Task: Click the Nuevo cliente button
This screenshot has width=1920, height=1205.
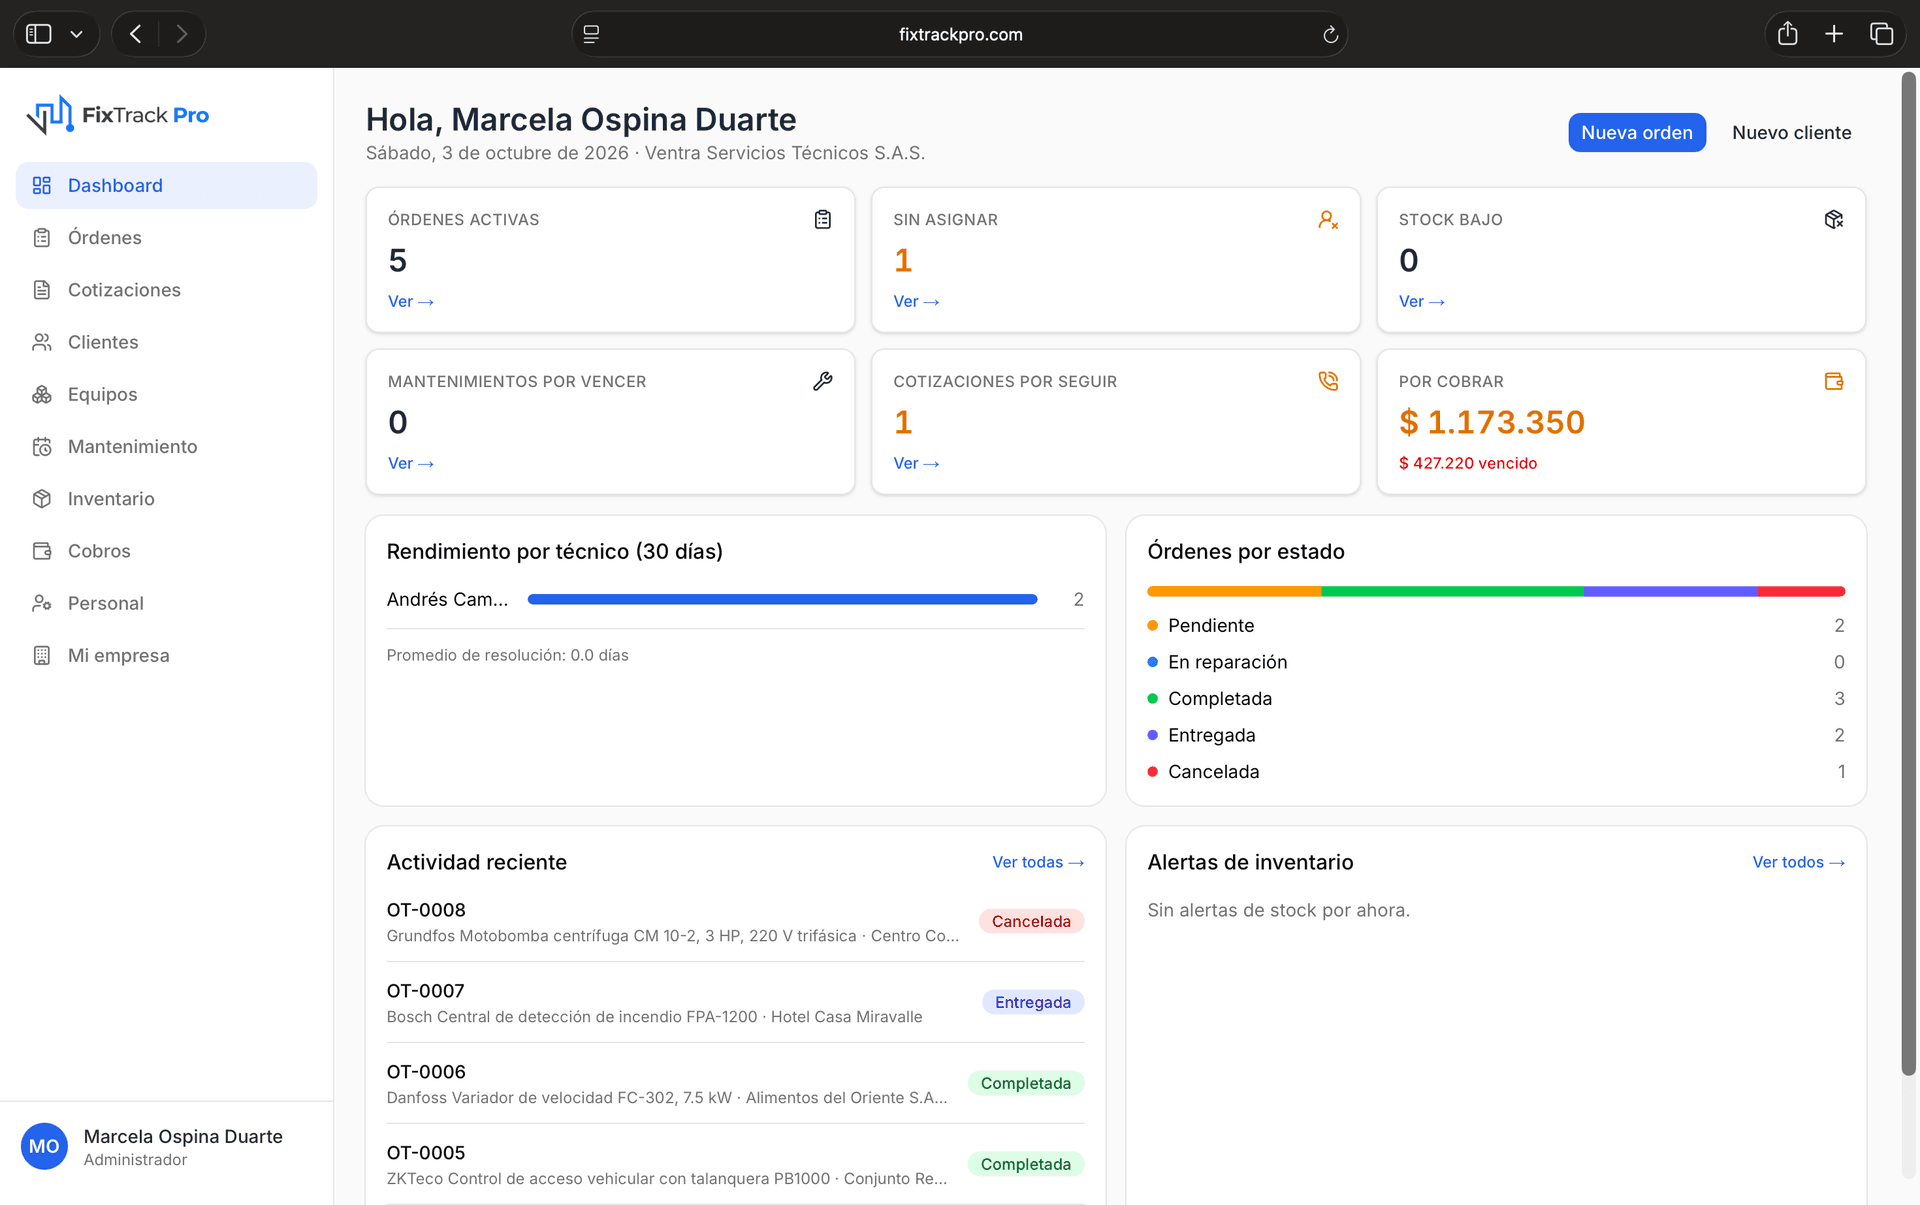Action: tap(1791, 133)
